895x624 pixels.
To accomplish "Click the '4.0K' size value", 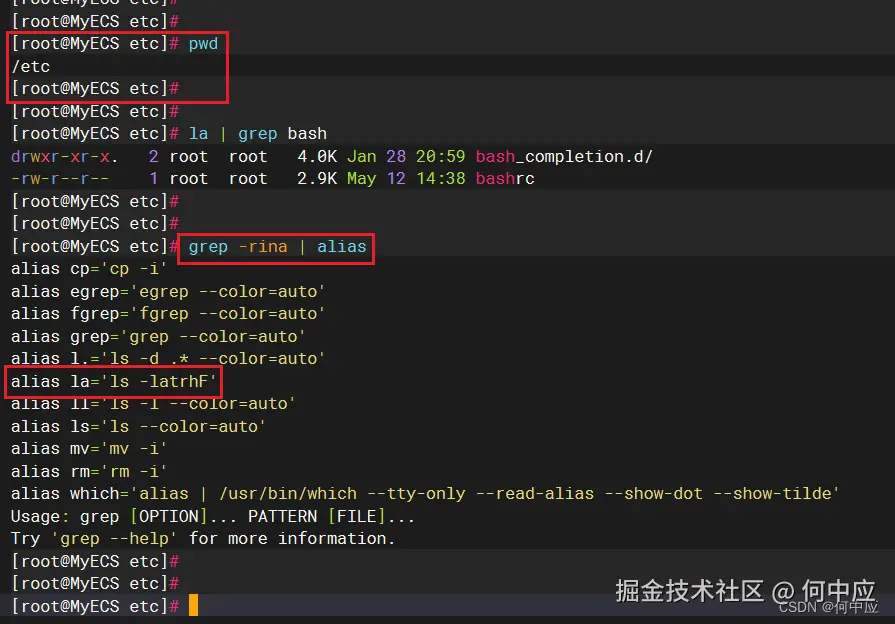I will 317,156.
